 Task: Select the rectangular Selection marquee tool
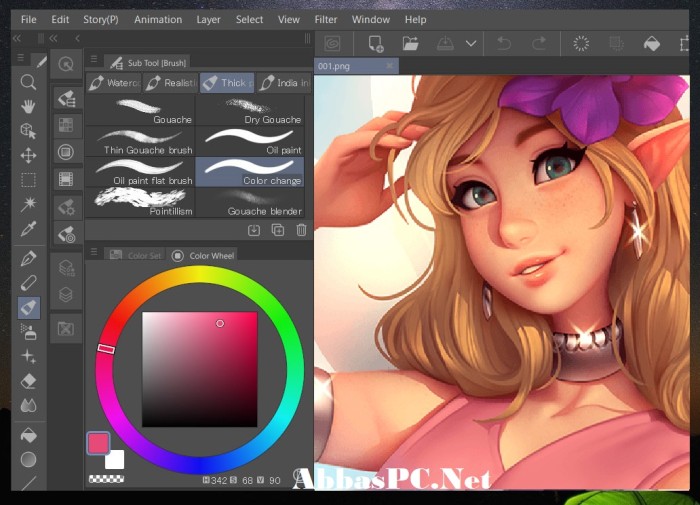point(28,180)
